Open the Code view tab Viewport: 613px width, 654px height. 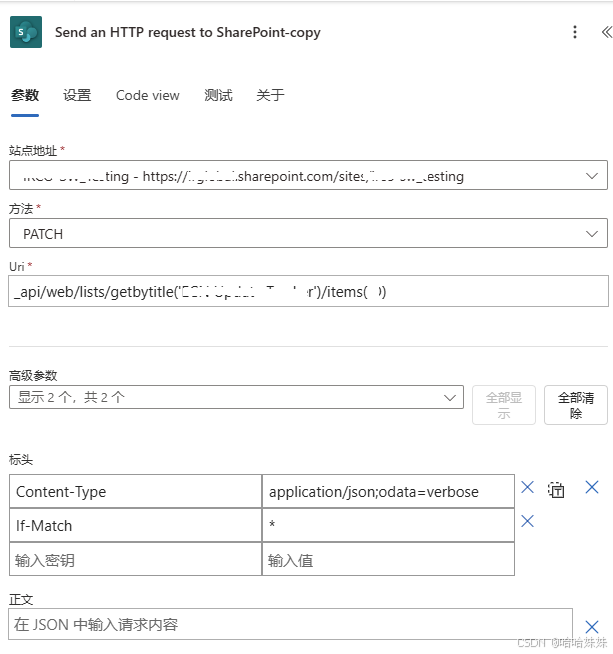[148, 95]
